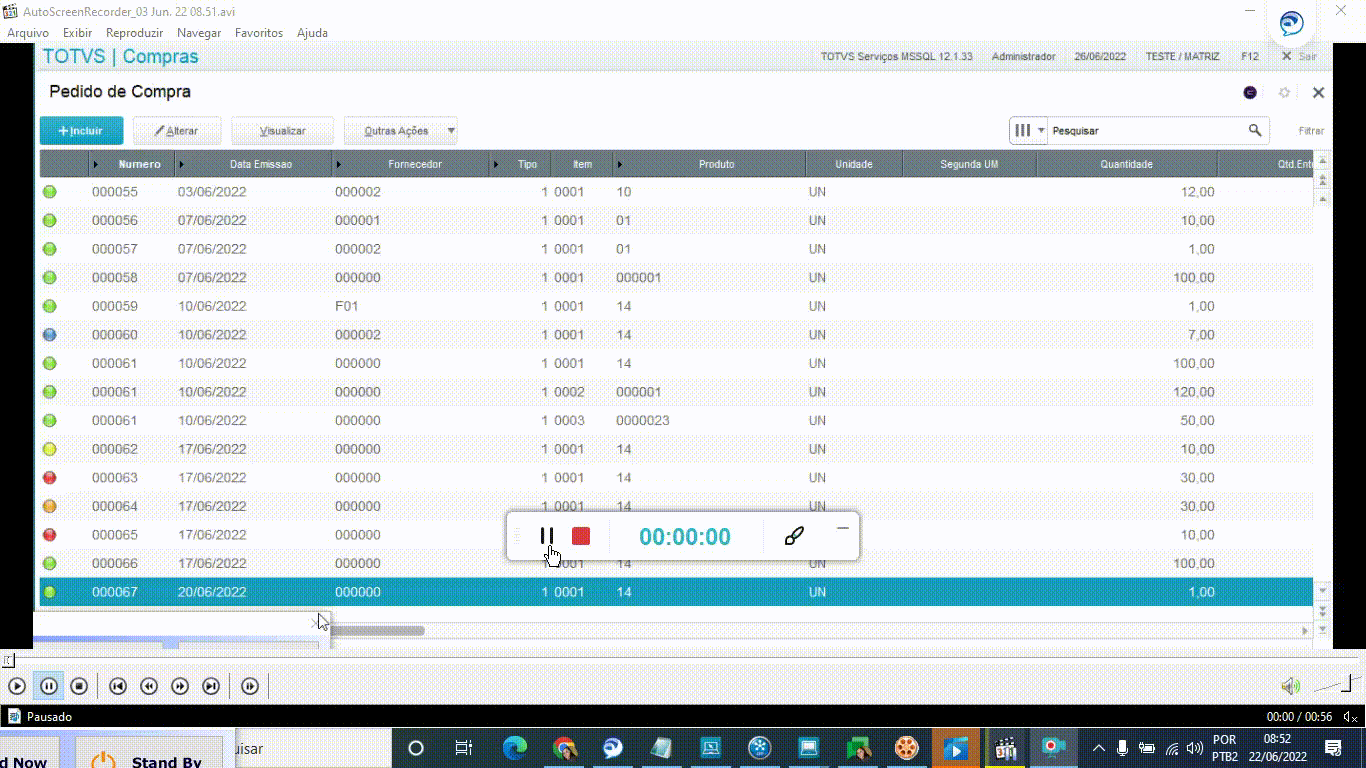Expand the Produto column header arrow

tap(620, 164)
